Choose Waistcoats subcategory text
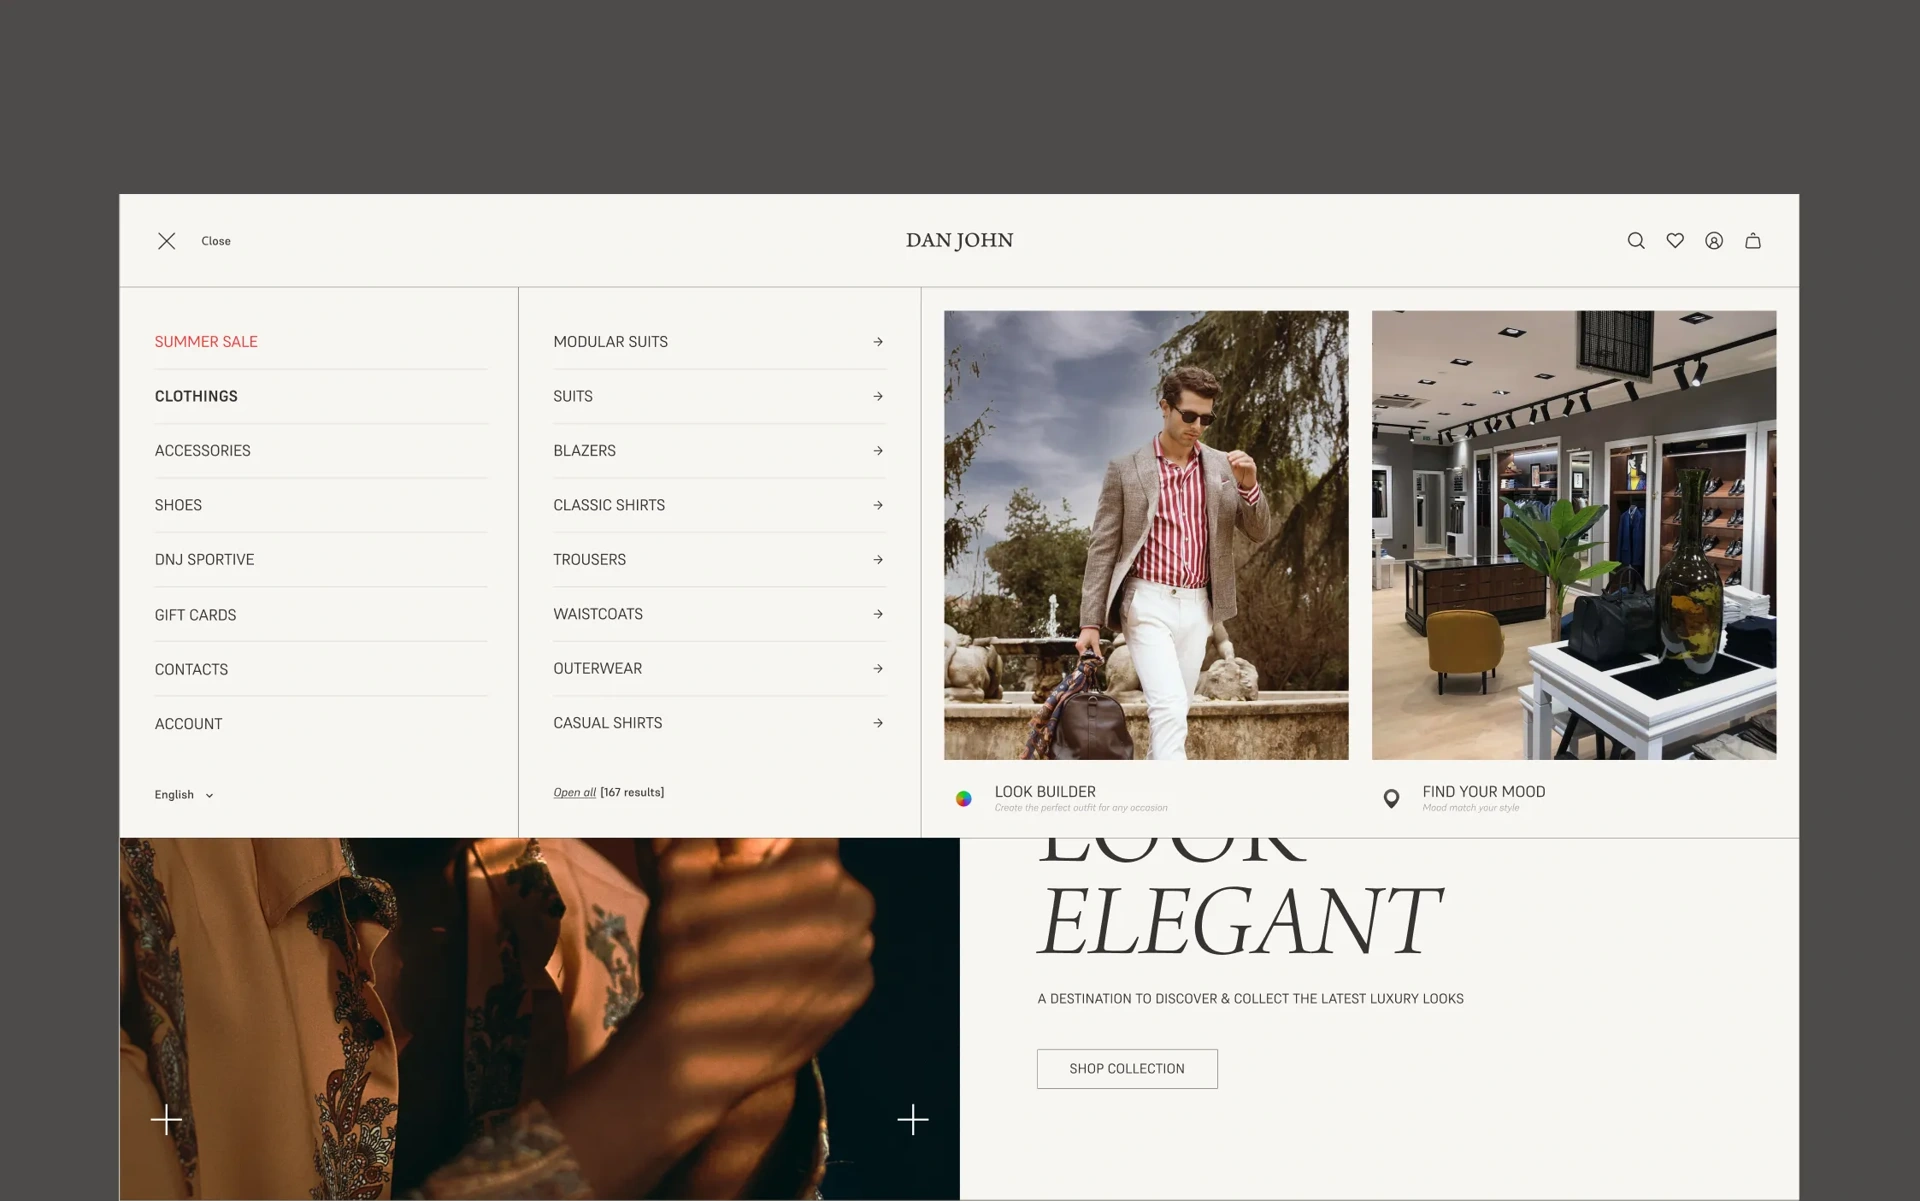 [x=598, y=614]
